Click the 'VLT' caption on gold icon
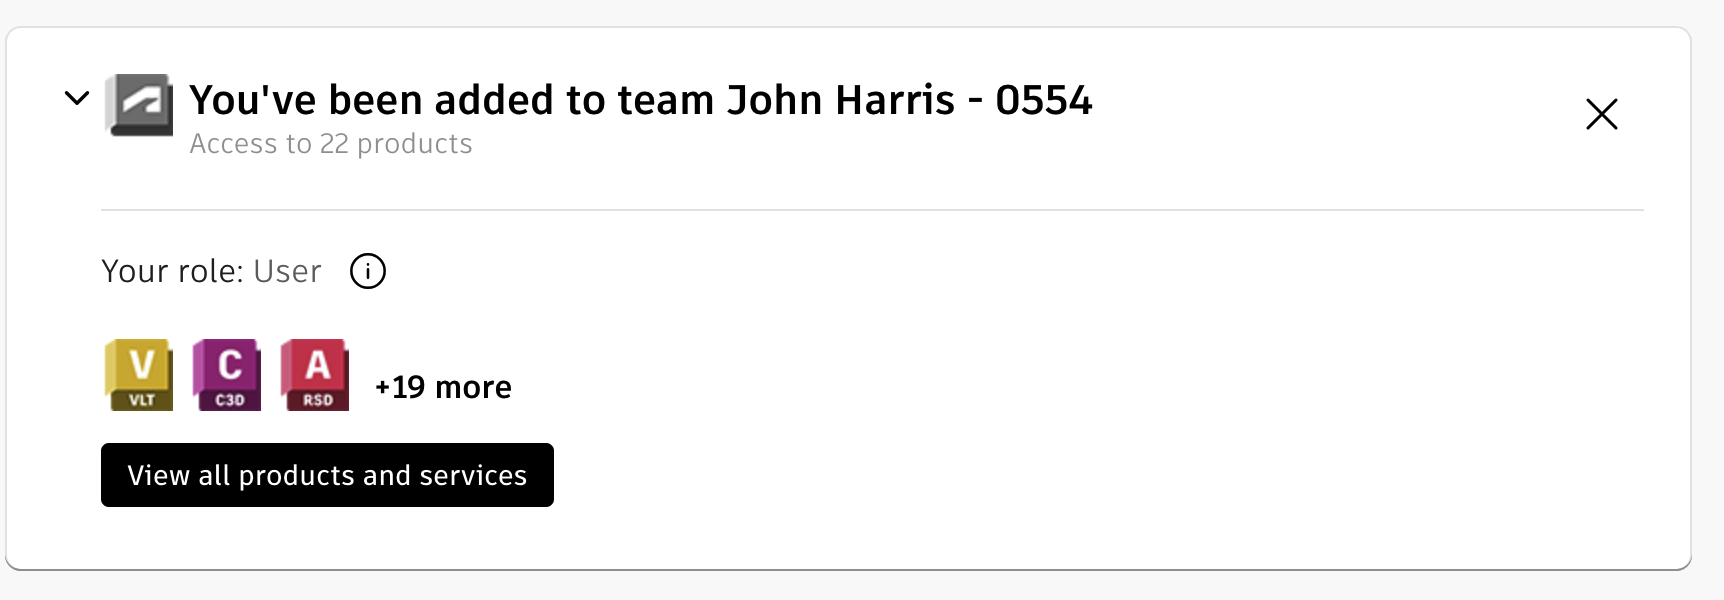This screenshot has width=1724, height=600. 142,400
